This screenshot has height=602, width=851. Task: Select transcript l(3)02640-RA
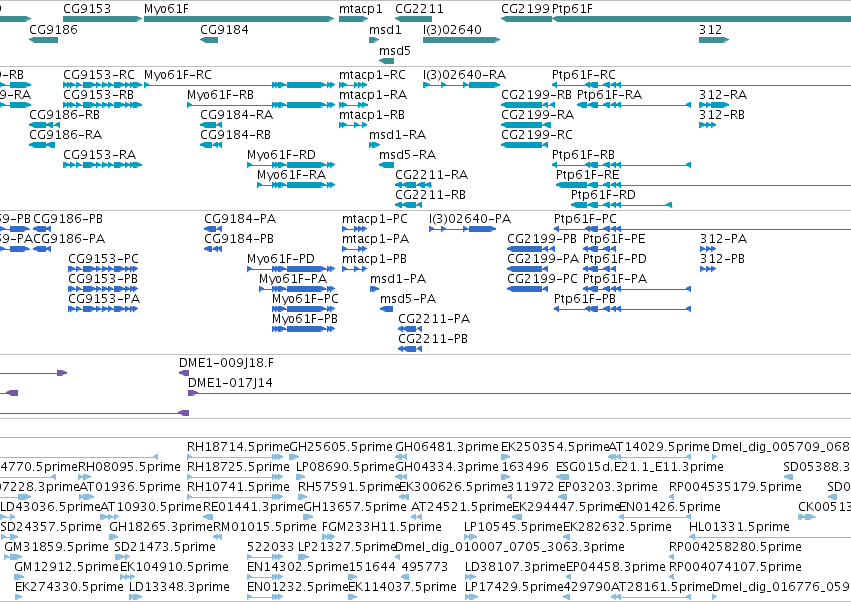[461, 85]
